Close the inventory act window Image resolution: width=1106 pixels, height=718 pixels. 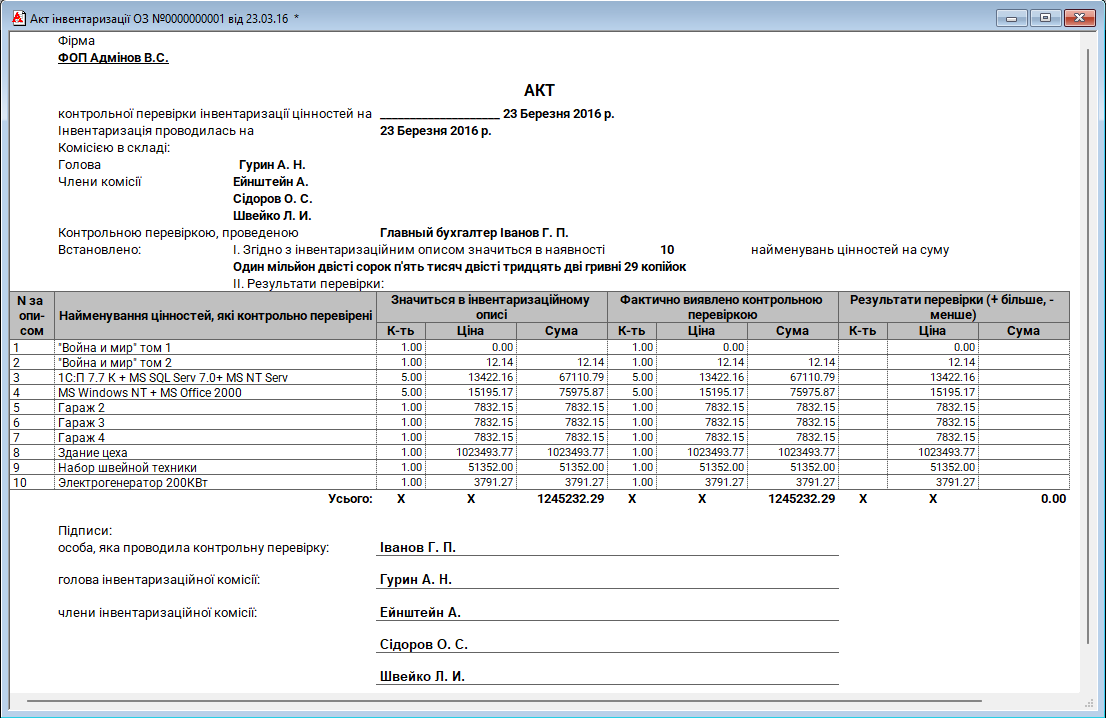coord(1078,18)
